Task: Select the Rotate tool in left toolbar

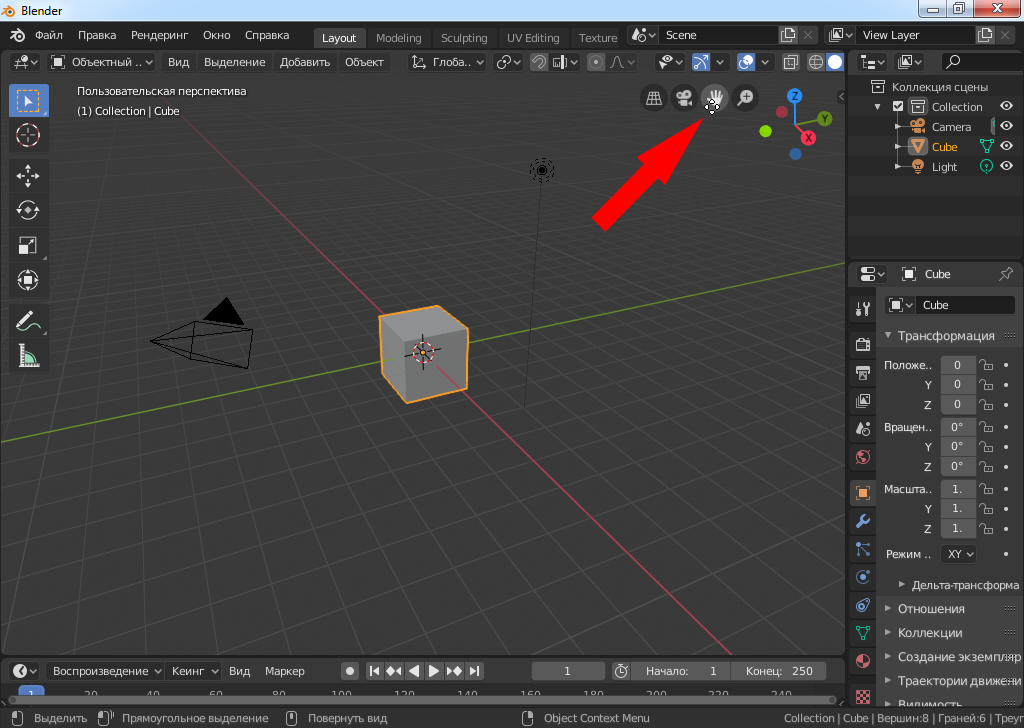Action: pos(28,210)
